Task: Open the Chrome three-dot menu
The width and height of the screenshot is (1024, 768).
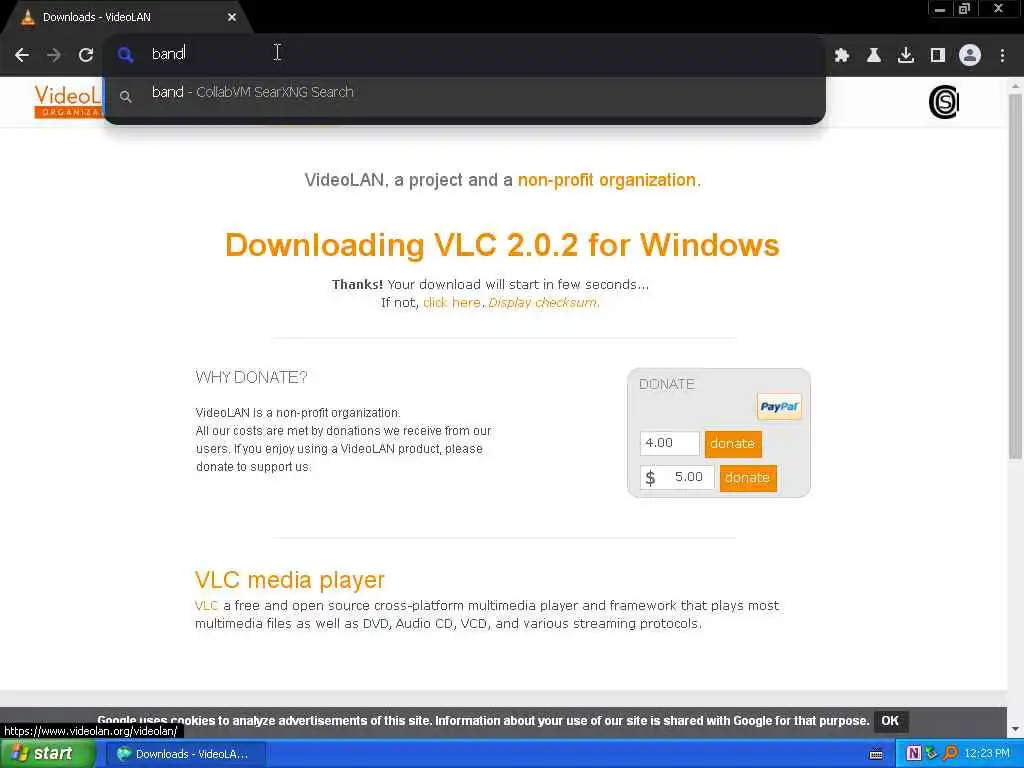Action: point(1002,56)
